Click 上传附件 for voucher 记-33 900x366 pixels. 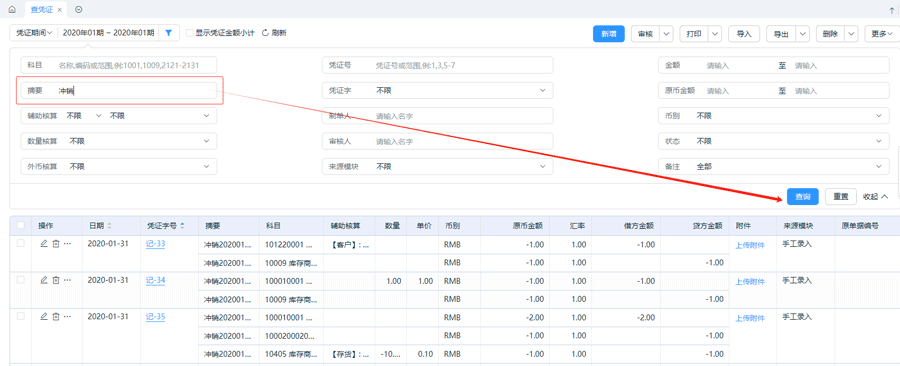click(750, 245)
